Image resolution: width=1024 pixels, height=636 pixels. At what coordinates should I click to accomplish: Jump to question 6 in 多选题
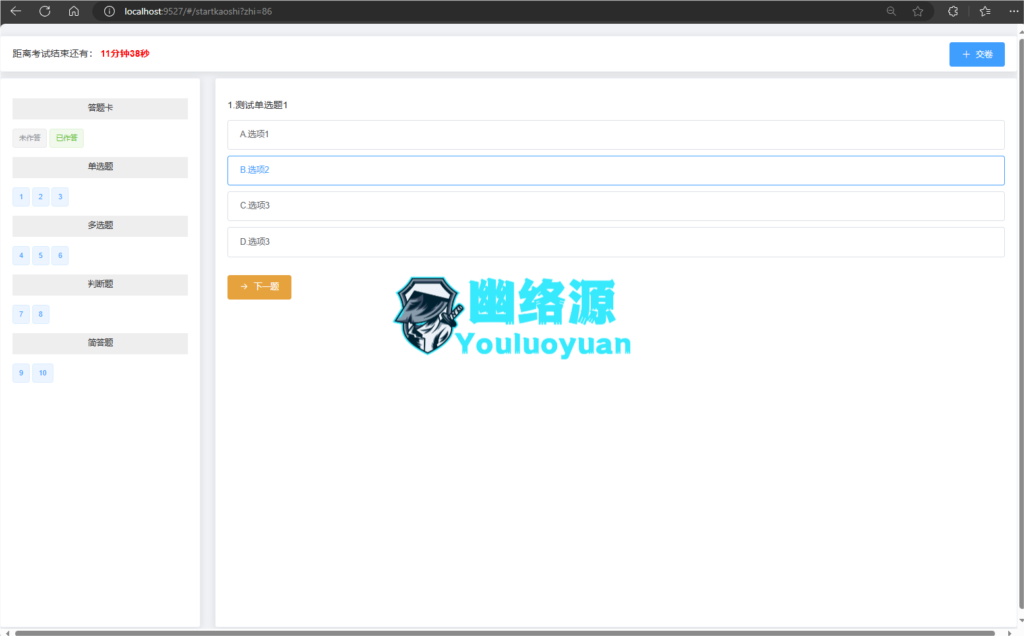click(x=60, y=255)
